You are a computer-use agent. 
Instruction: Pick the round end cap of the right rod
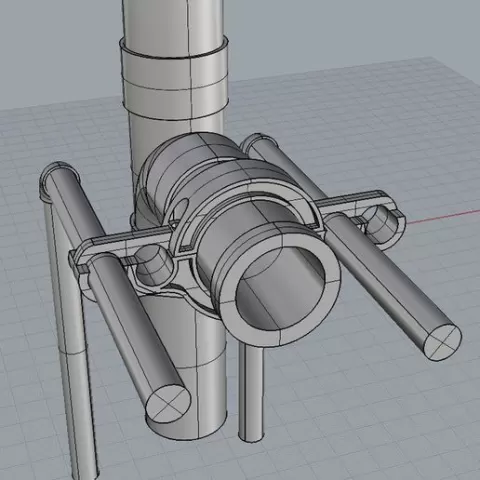click(x=443, y=342)
